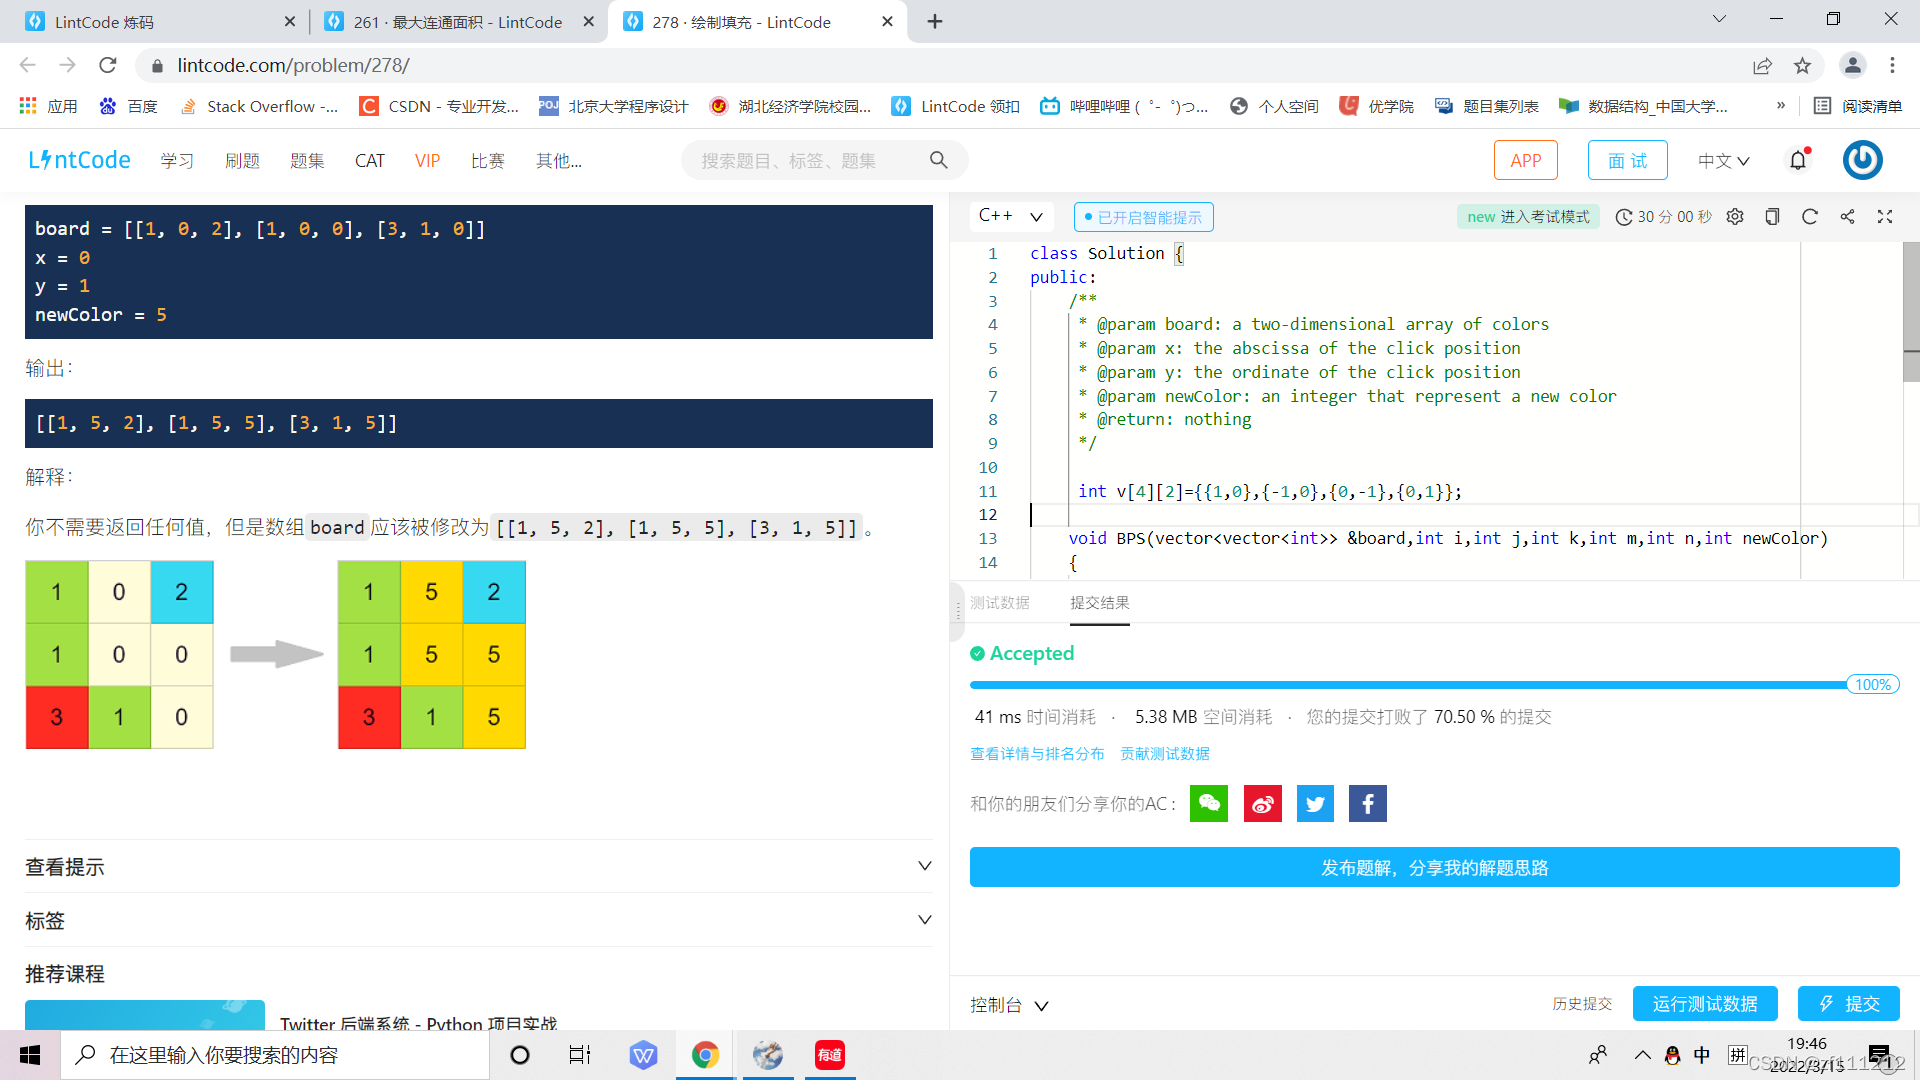
Task: Enter exam mode (进入考试模式)
Action: [1527, 217]
